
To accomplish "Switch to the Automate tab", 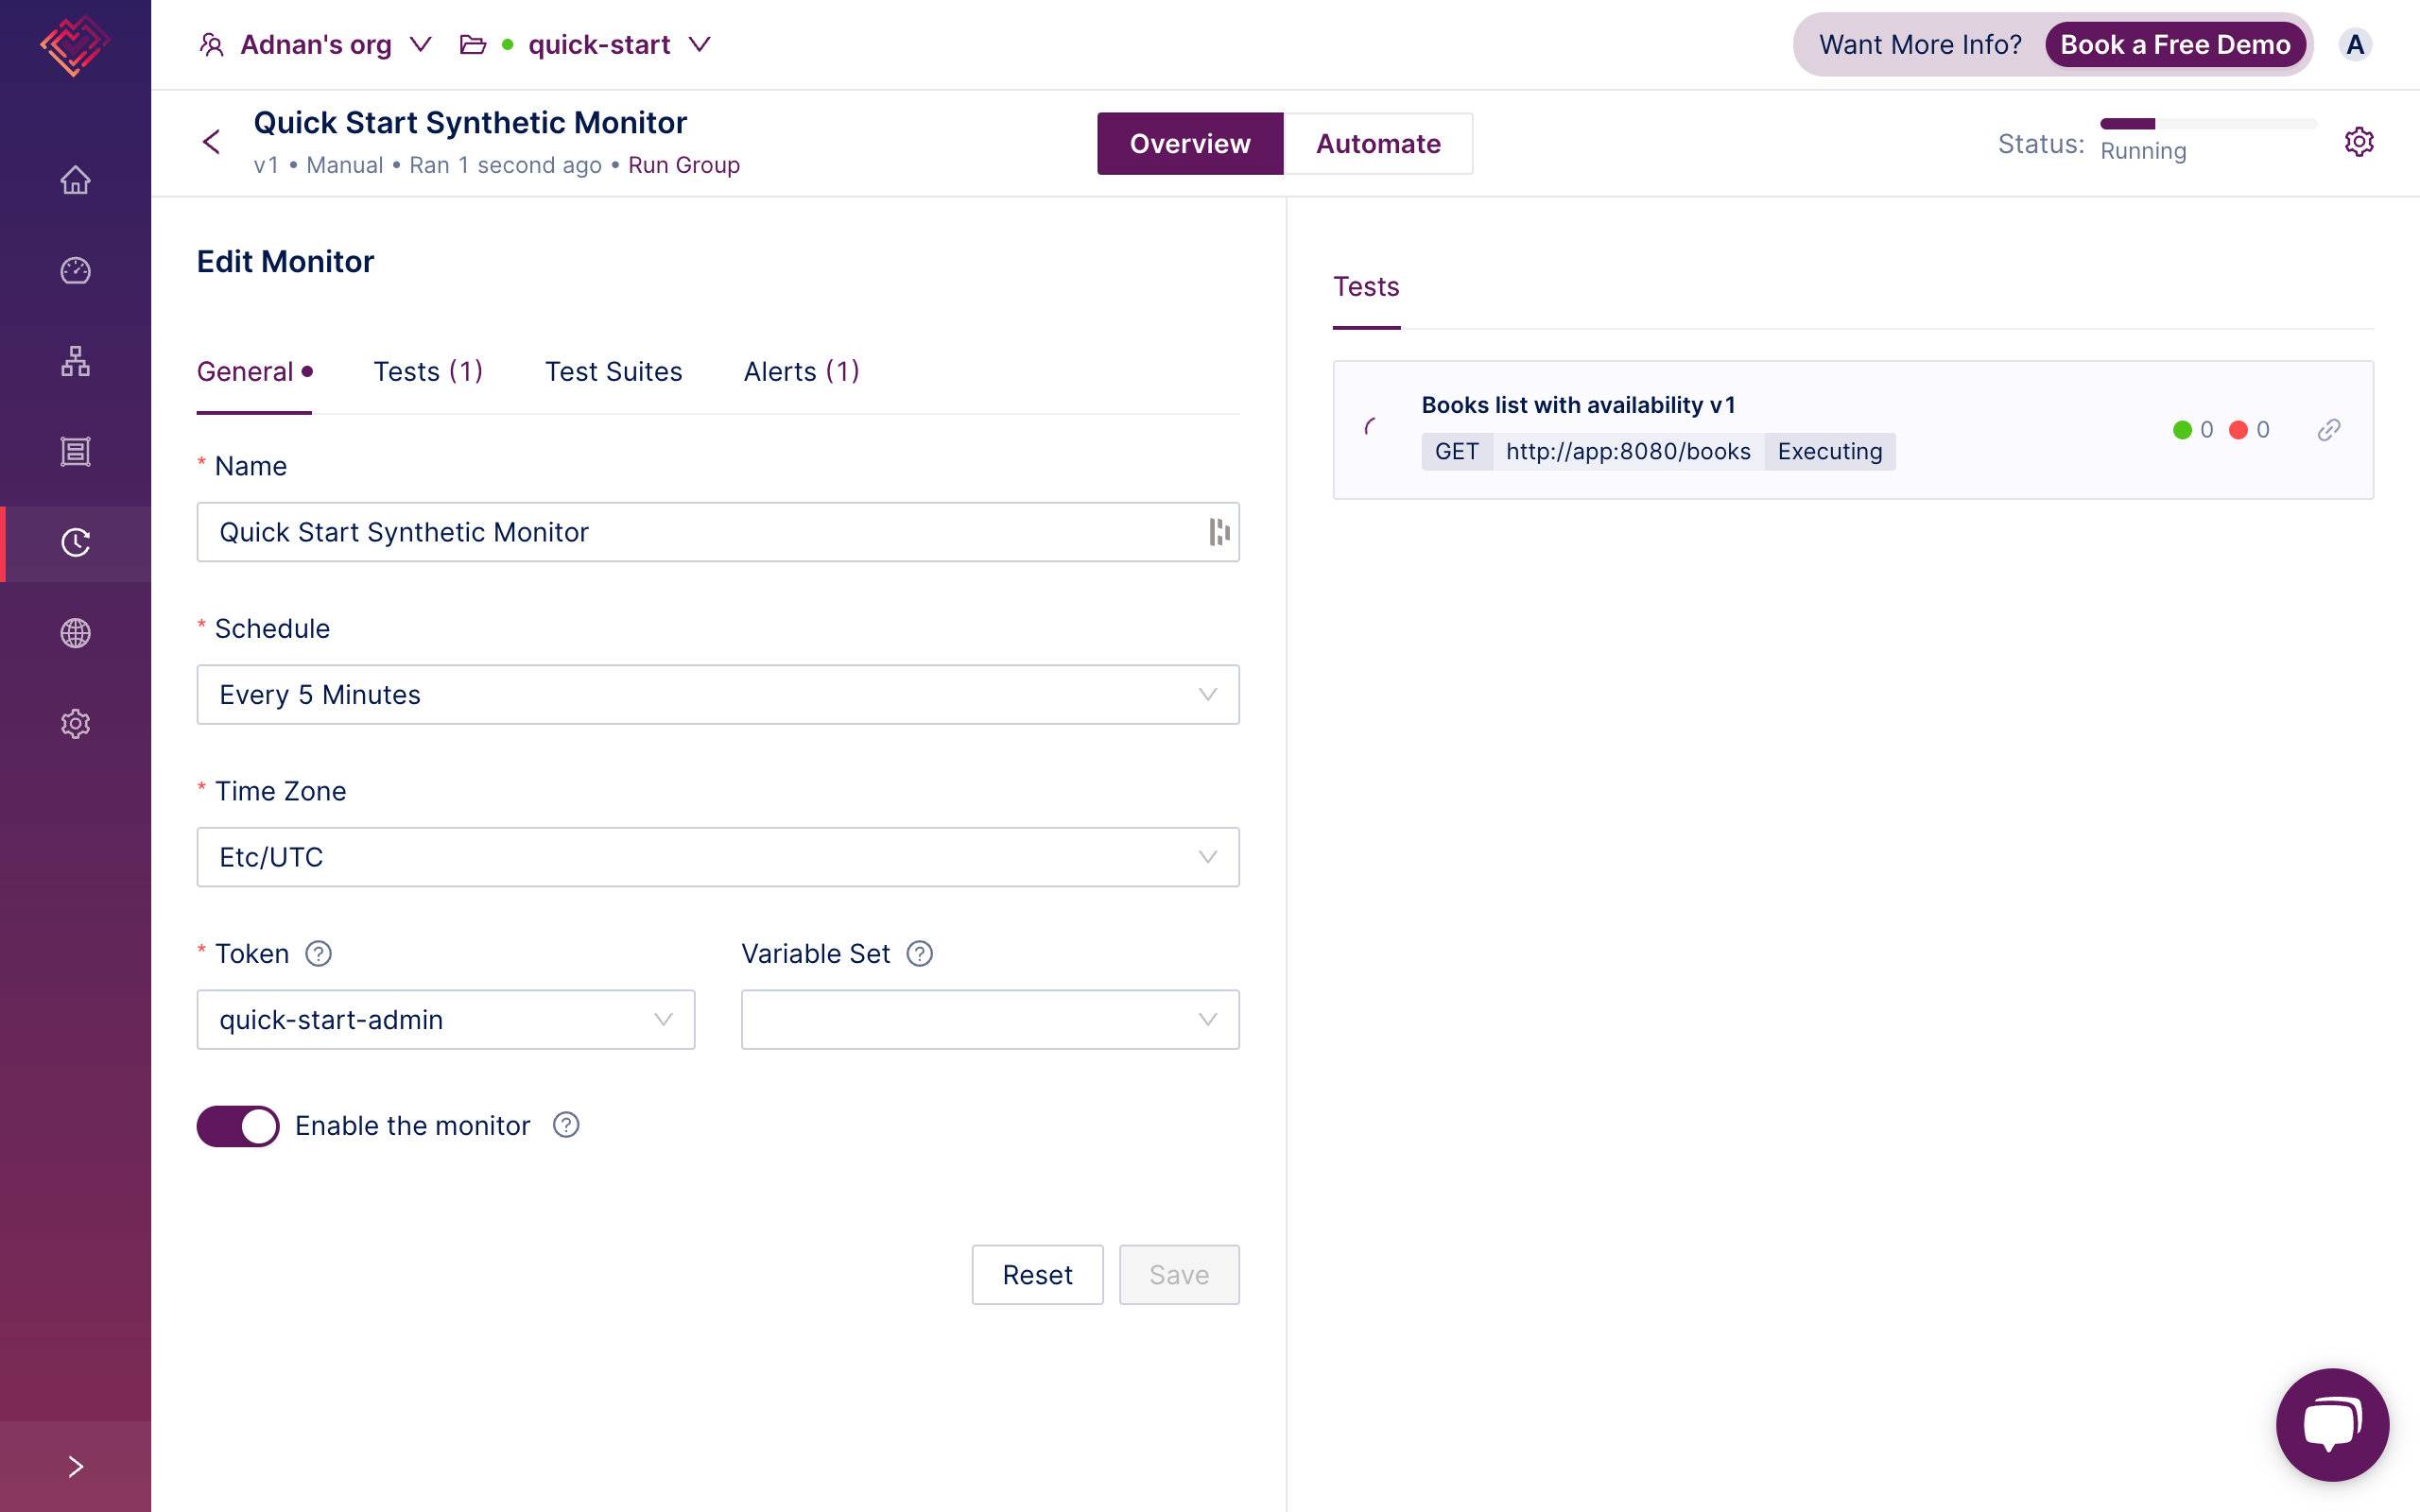I will [1378, 144].
